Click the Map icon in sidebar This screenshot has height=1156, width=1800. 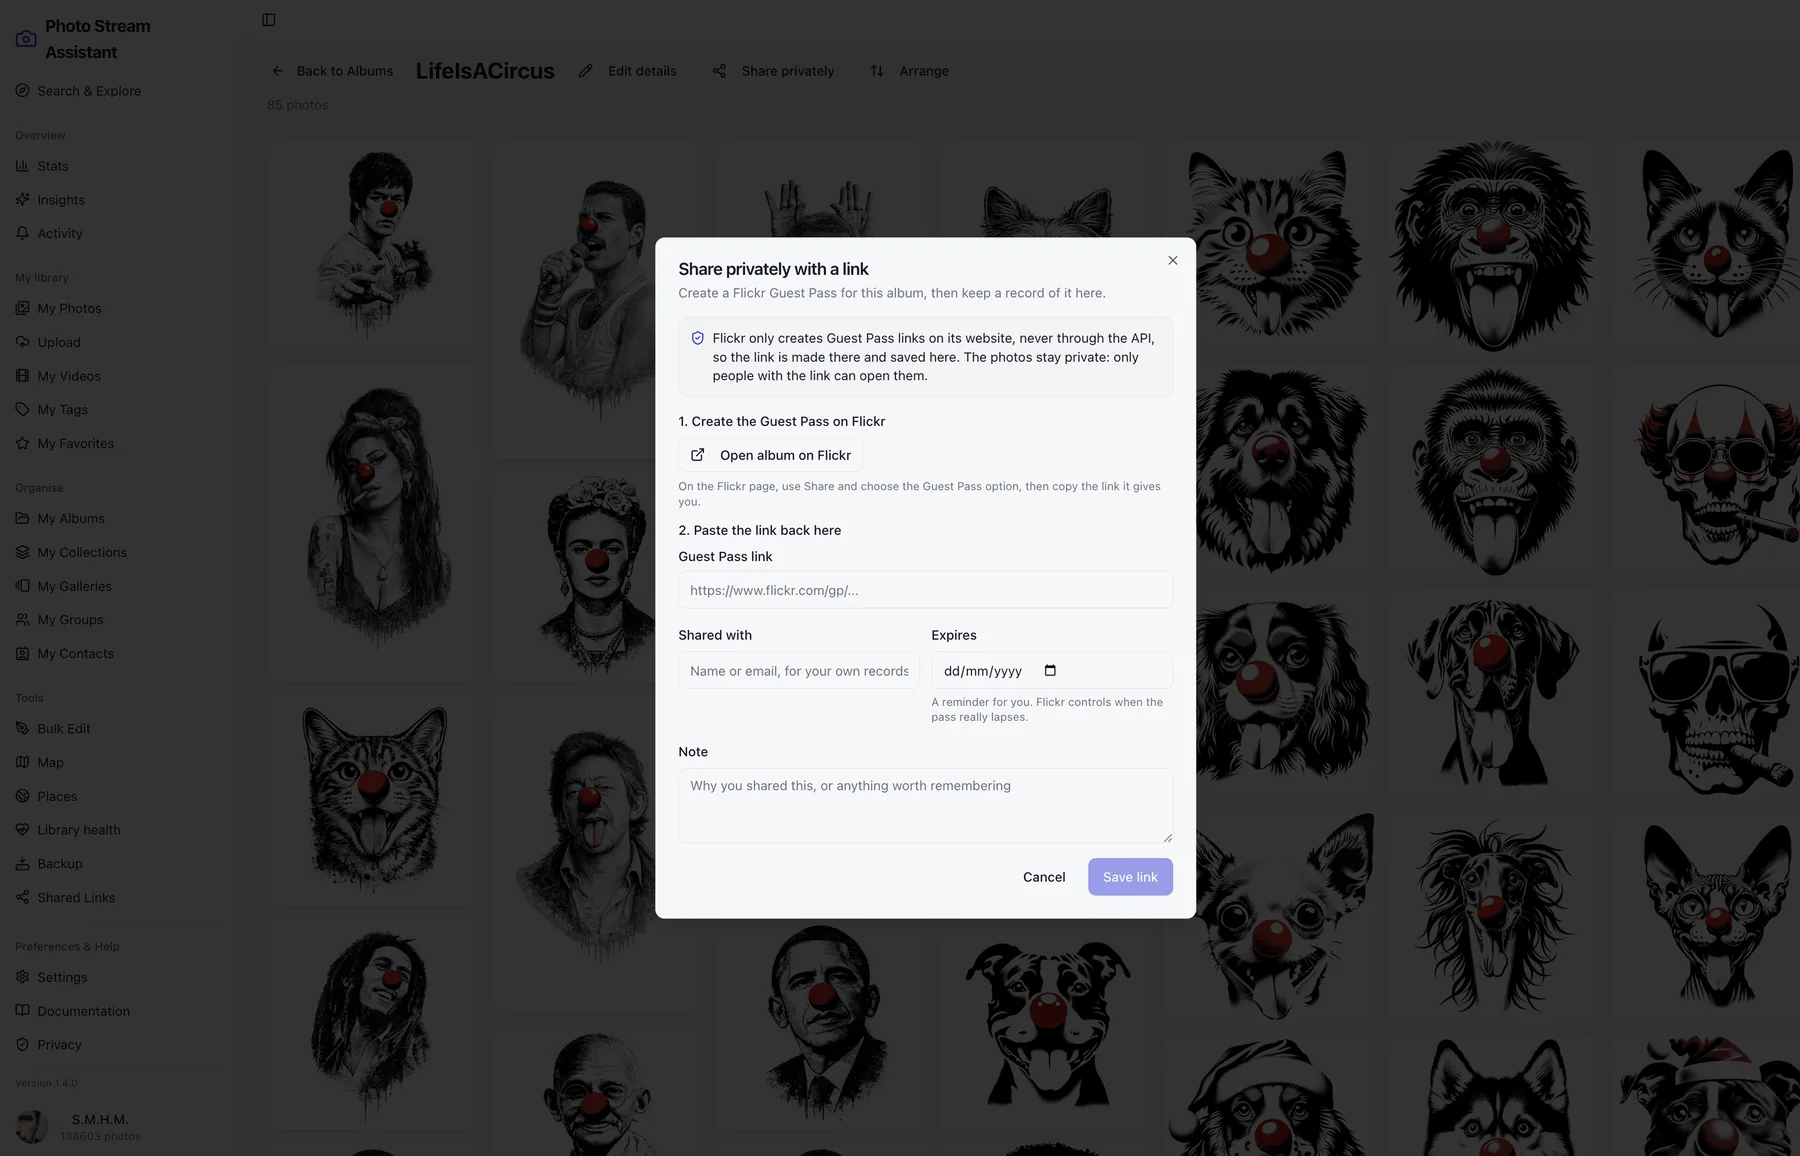pos(23,762)
